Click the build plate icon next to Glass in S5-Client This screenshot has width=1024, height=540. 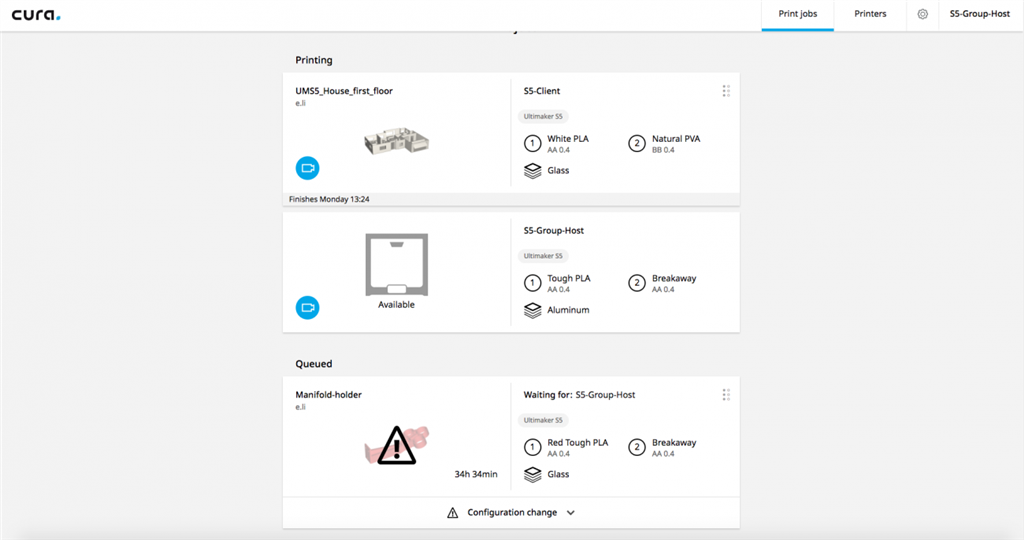(x=533, y=171)
